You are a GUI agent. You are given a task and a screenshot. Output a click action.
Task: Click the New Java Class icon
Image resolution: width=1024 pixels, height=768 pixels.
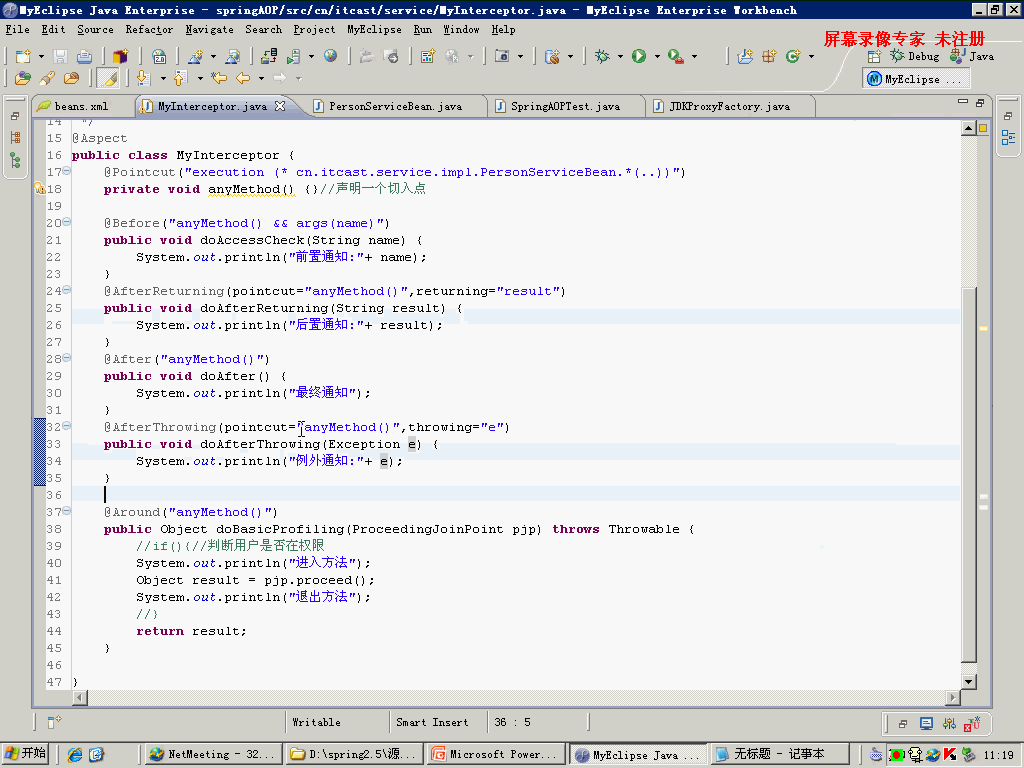pyautogui.click(x=793, y=56)
